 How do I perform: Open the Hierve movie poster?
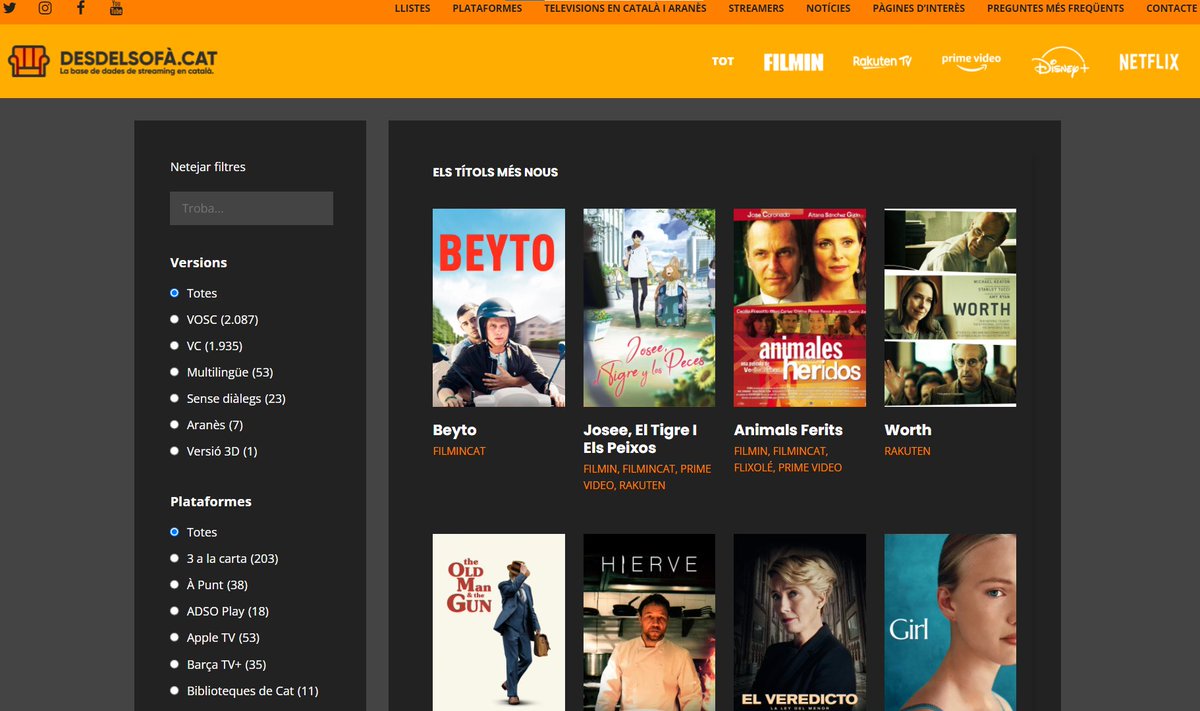tap(649, 622)
